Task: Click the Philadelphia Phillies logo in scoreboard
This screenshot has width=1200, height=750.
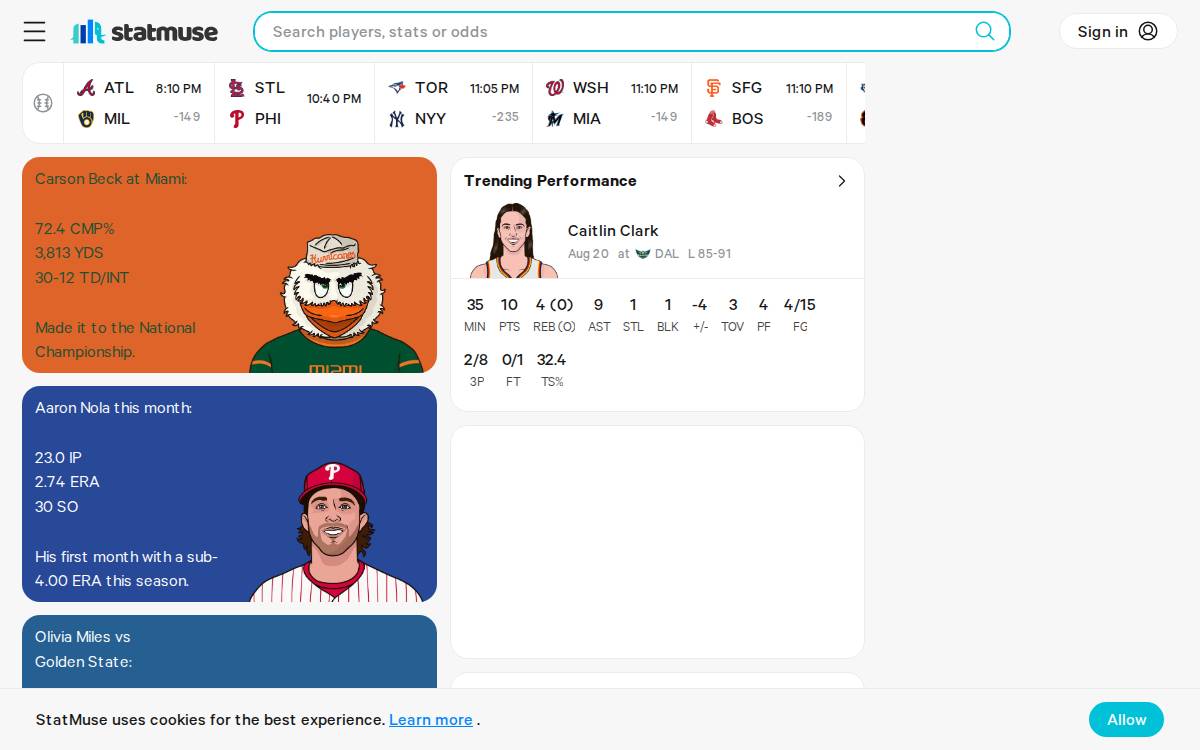Action: click(237, 119)
